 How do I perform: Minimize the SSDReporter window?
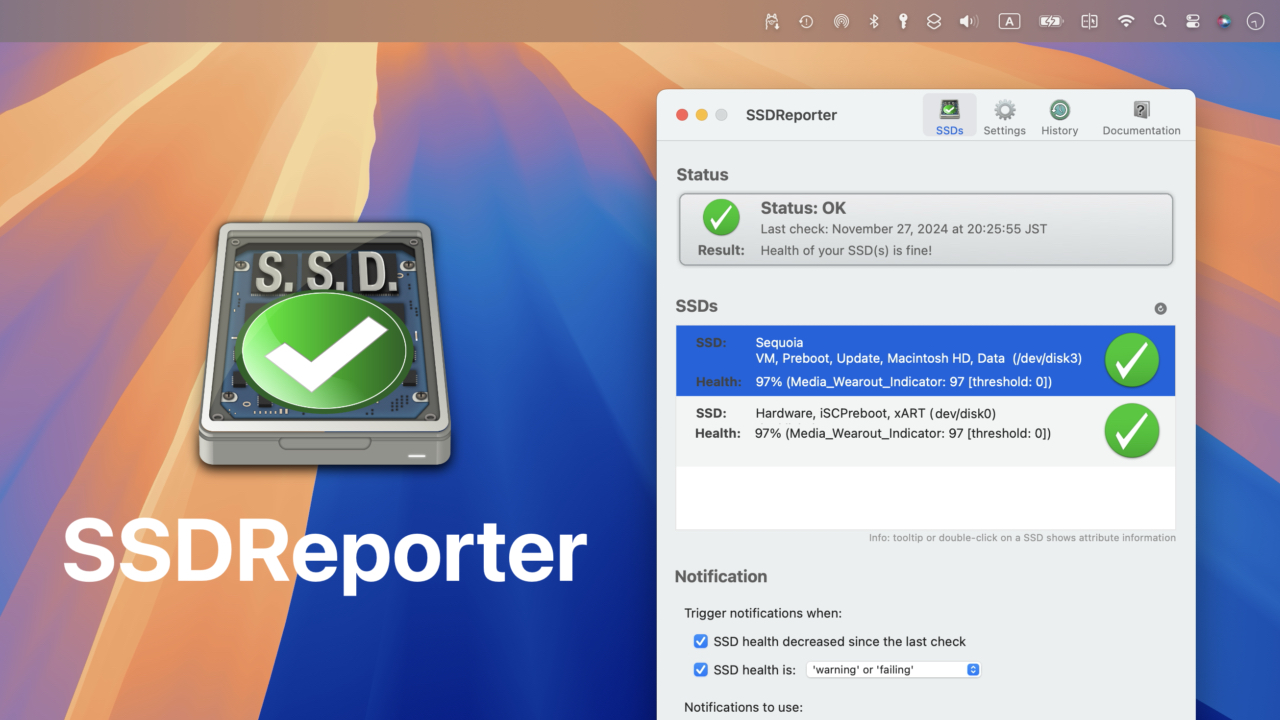click(702, 115)
